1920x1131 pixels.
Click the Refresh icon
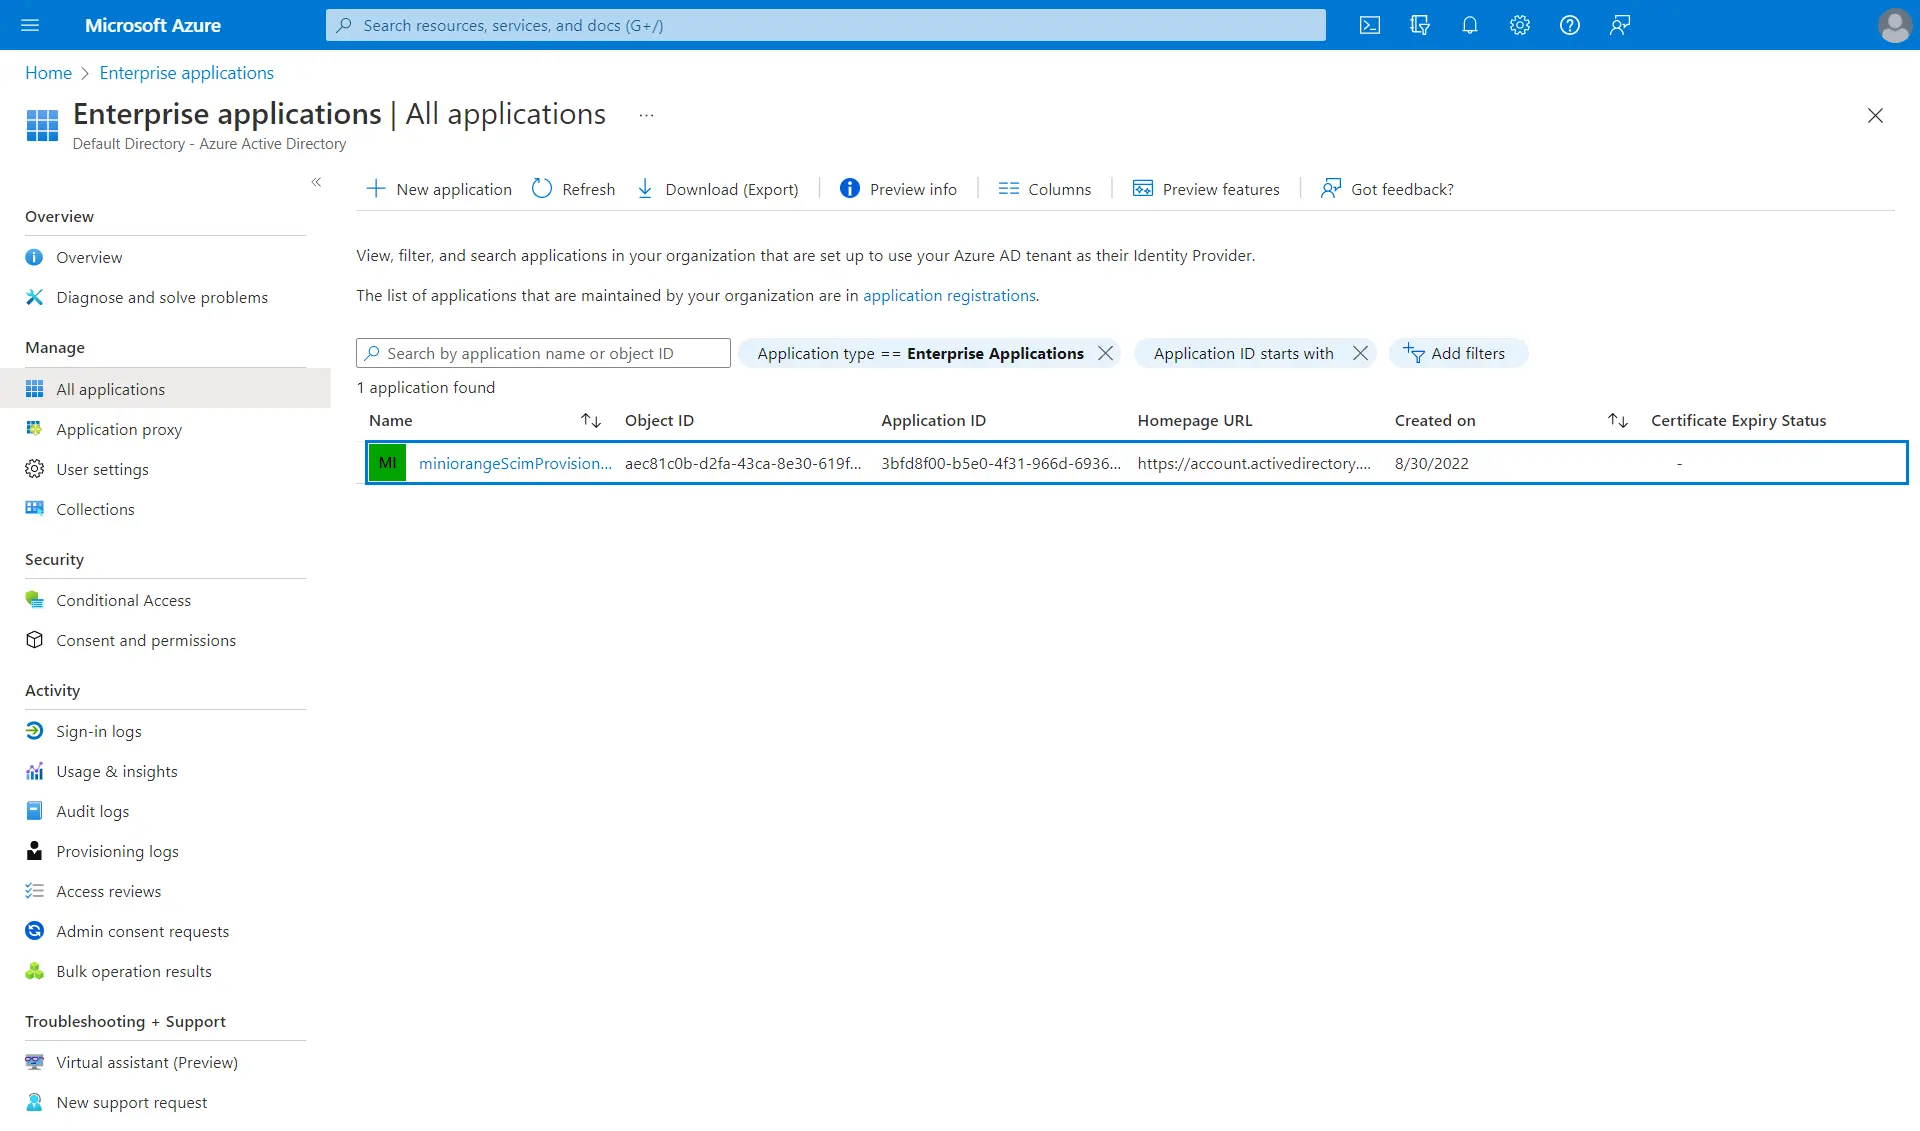coord(543,188)
